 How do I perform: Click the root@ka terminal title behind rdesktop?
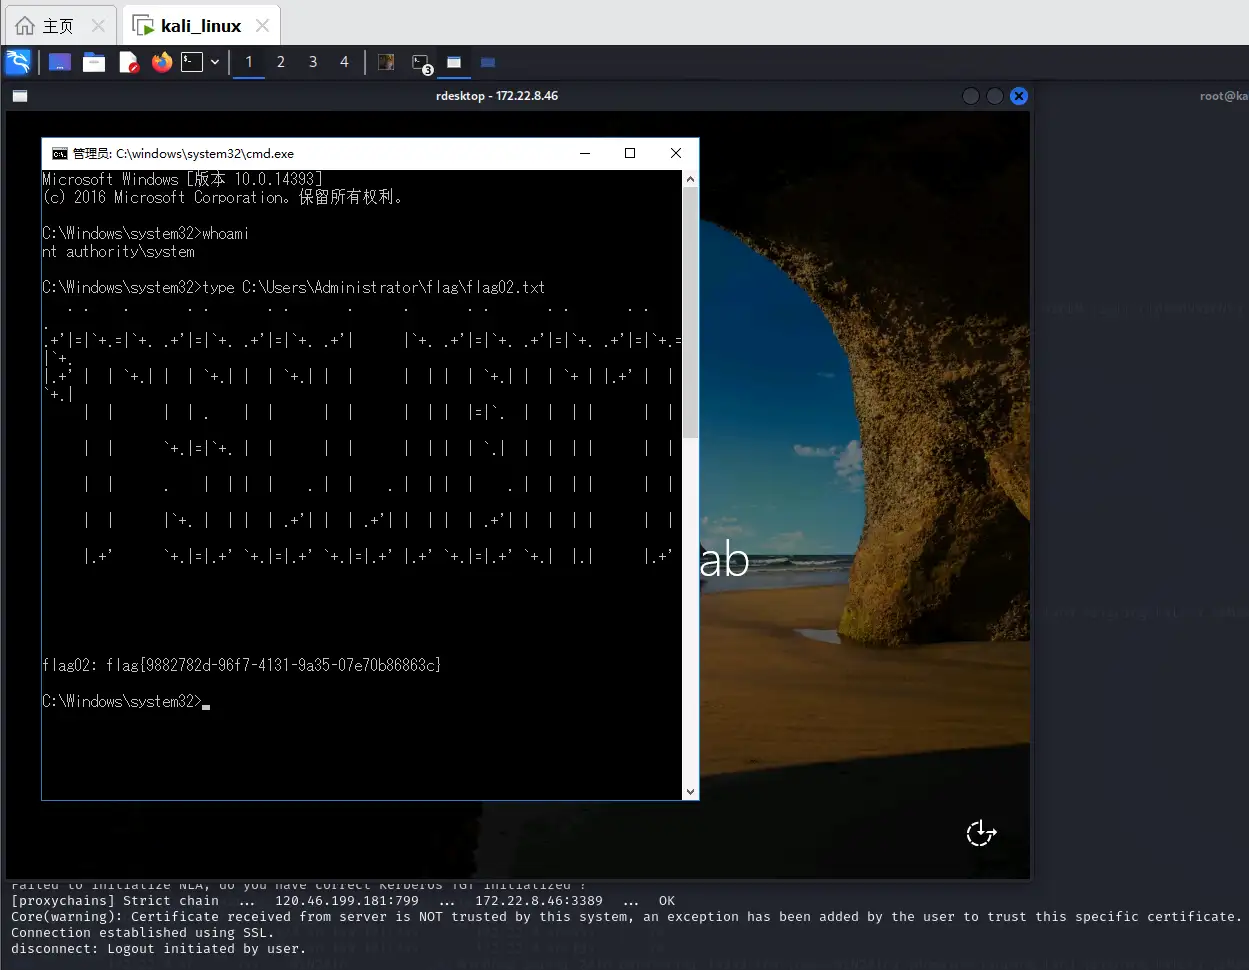tap(1224, 96)
